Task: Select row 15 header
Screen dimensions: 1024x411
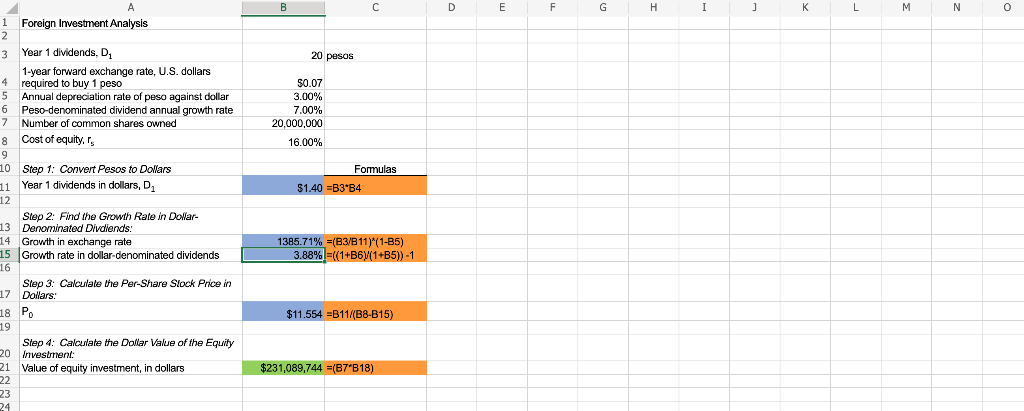Action: pos(10,255)
